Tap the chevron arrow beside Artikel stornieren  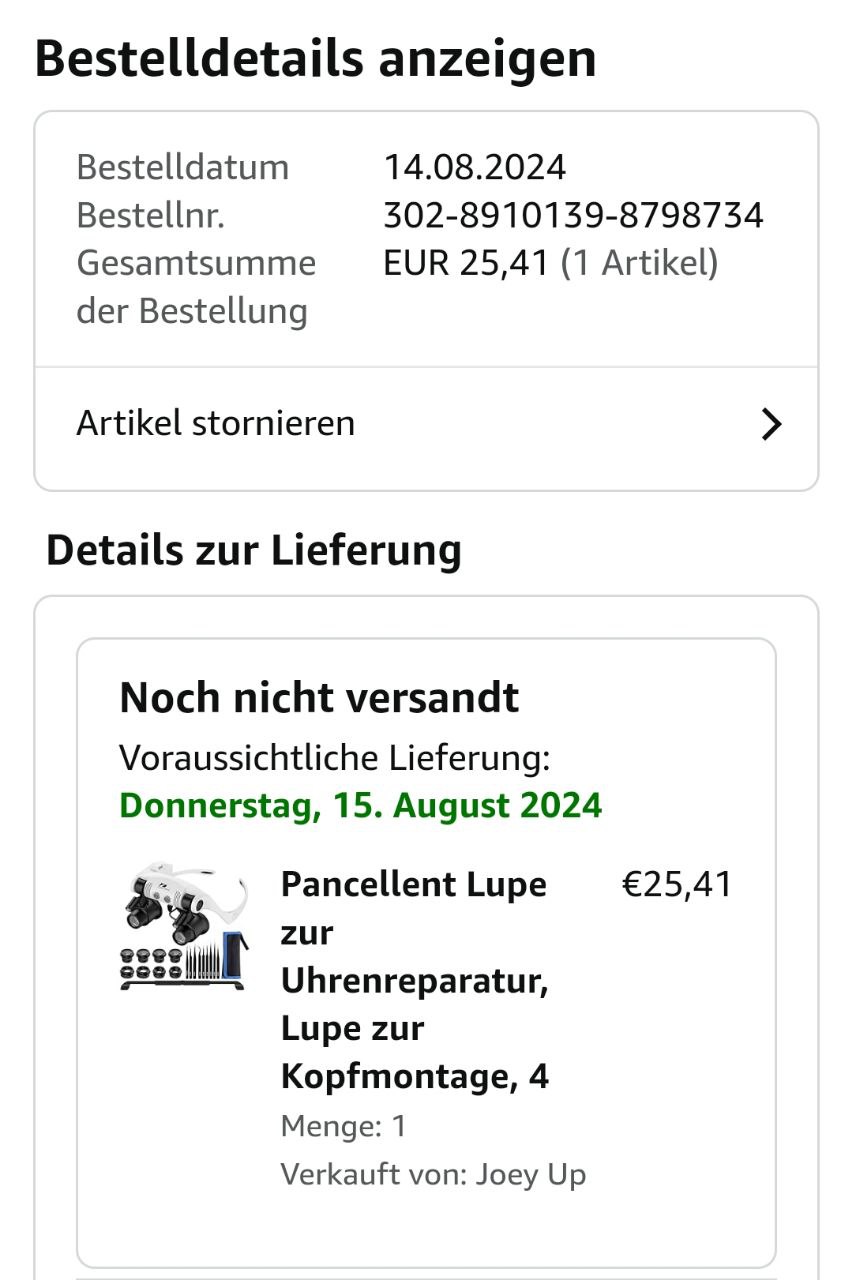[771, 425]
